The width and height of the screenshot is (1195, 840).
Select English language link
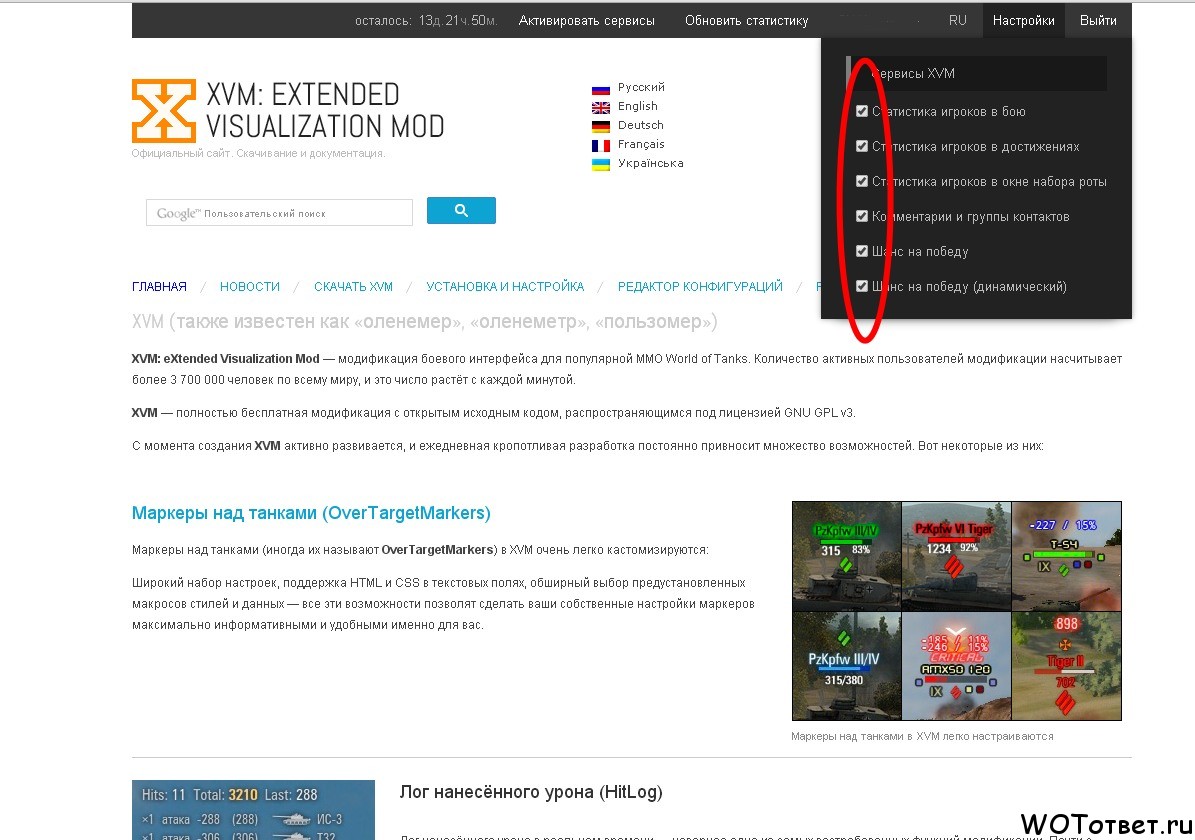click(638, 106)
